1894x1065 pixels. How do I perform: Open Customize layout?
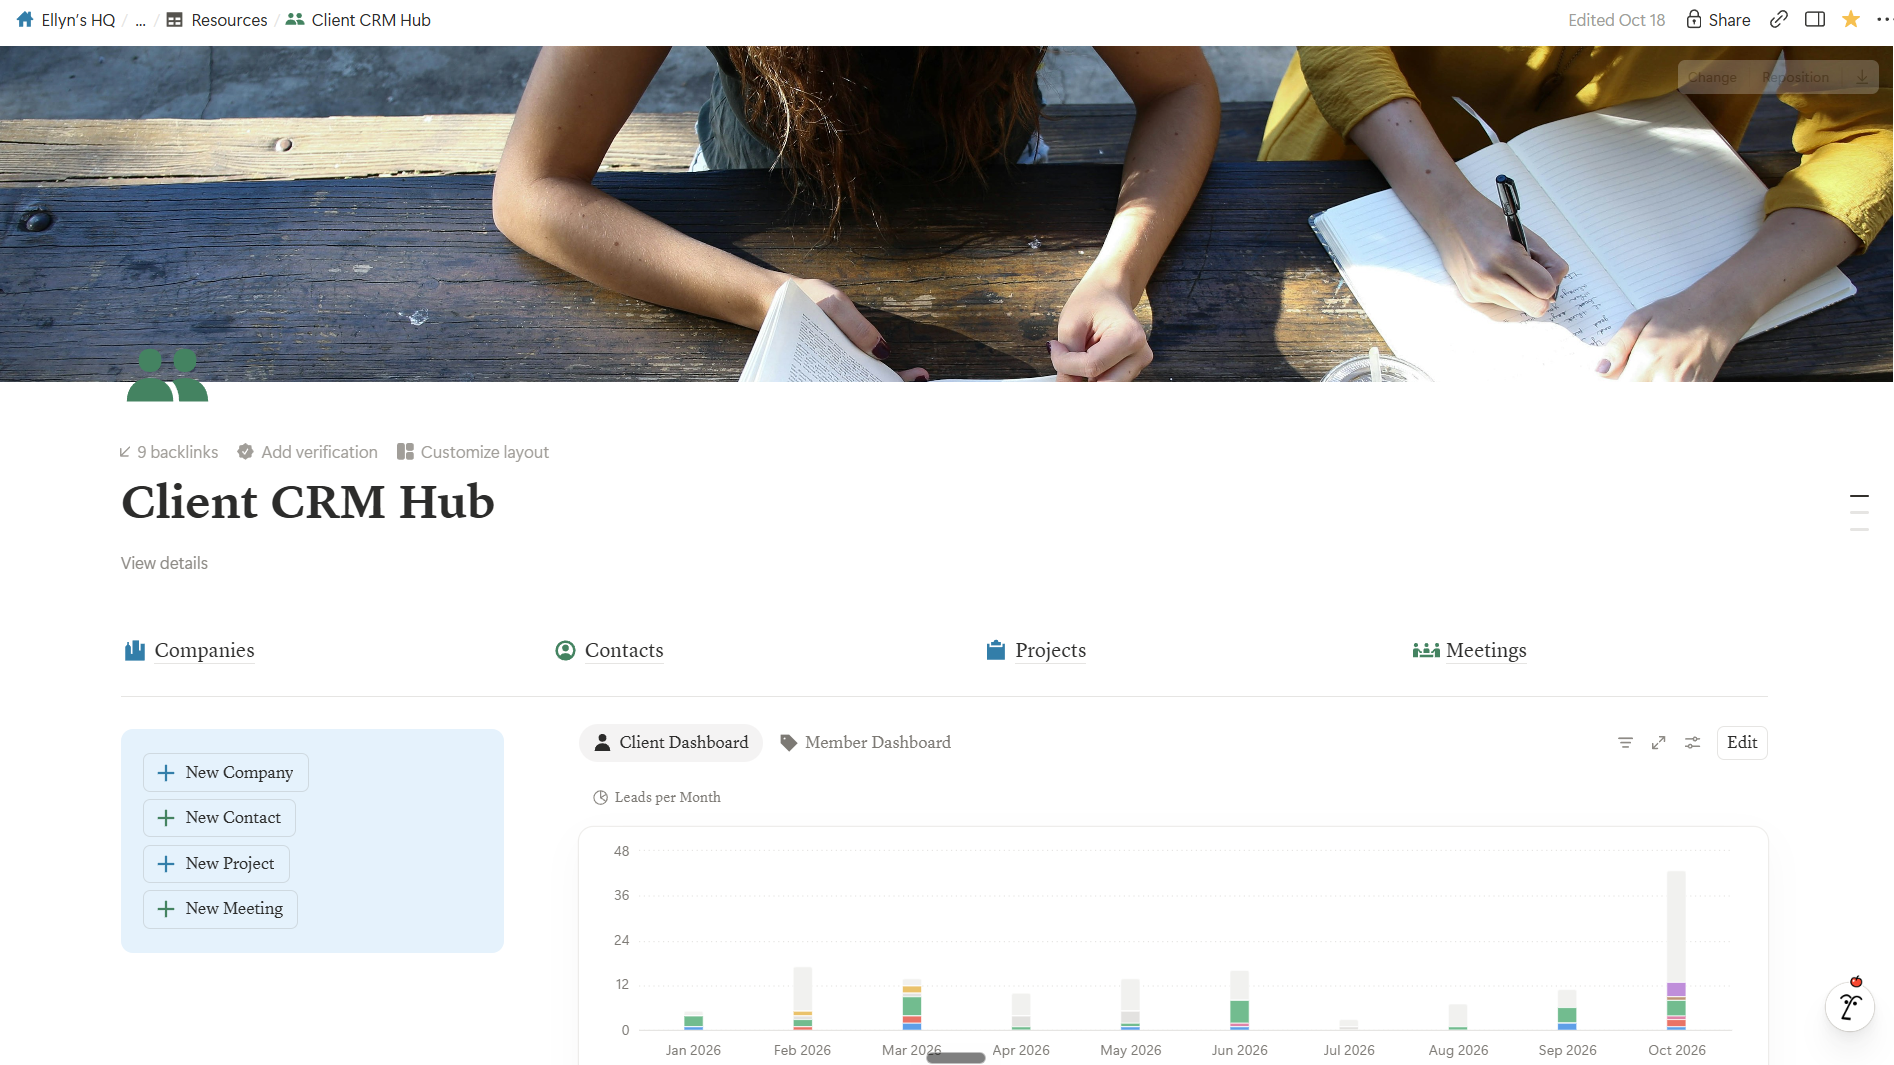(473, 452)
